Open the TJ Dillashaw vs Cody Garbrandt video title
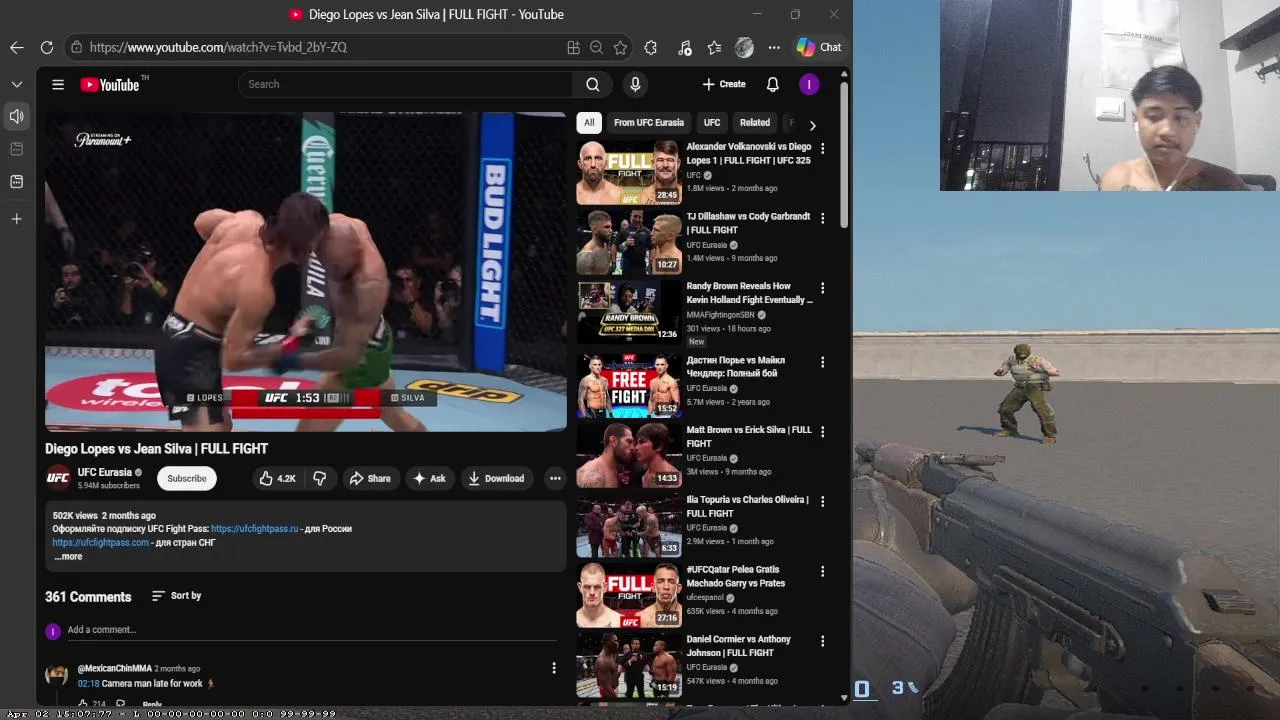The image size is (1280, 720). 748,223
